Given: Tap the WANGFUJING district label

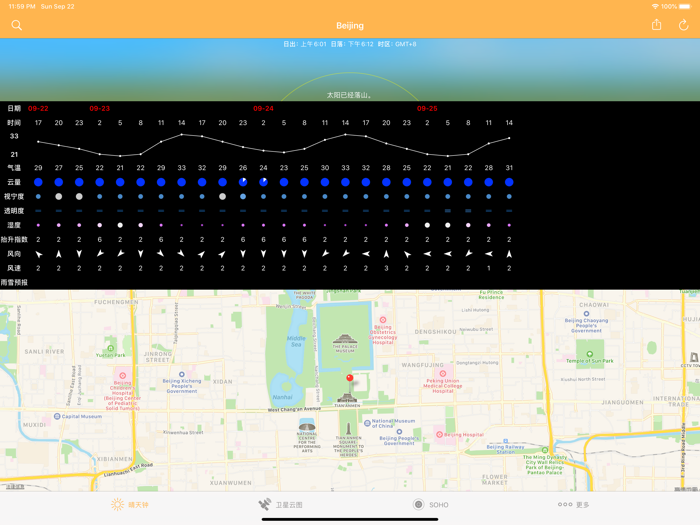Looking at the screenshot, I should tap(422, 365).
